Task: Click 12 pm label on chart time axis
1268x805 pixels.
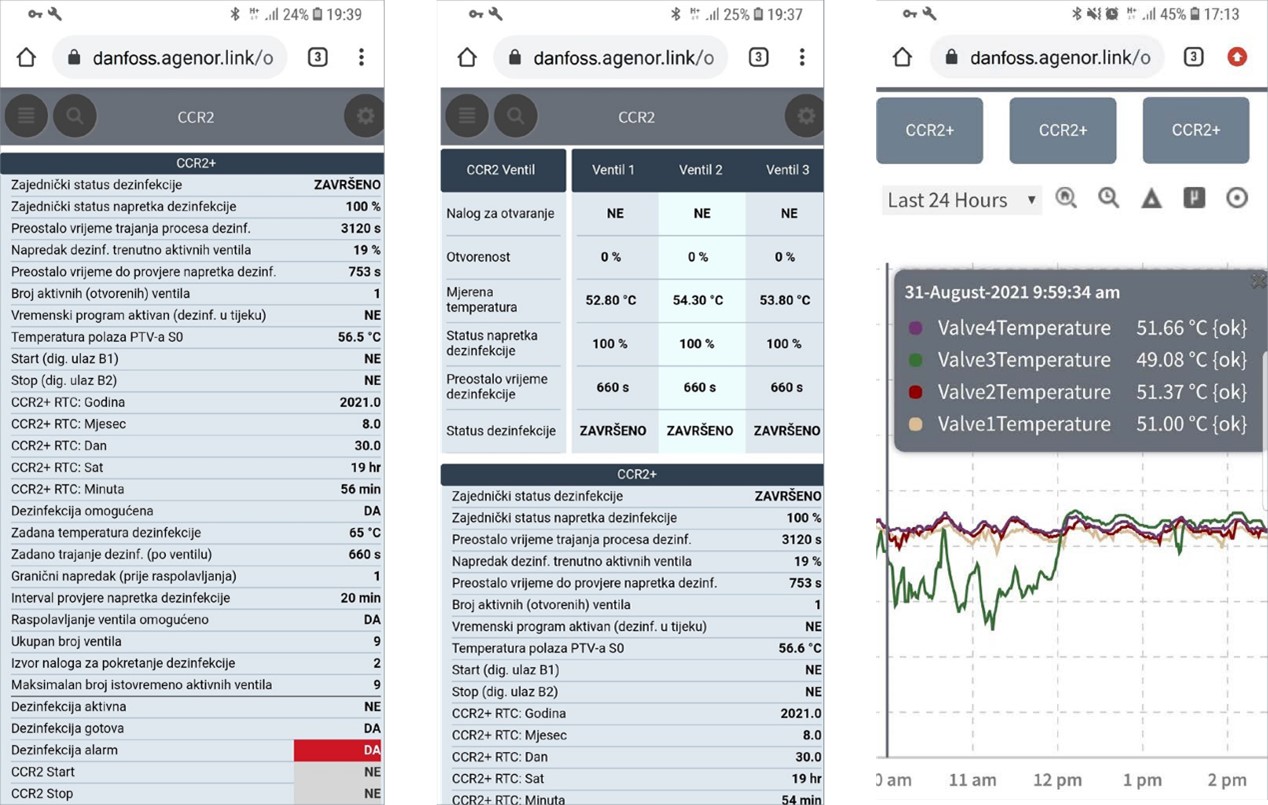Action: [1057, 780]
